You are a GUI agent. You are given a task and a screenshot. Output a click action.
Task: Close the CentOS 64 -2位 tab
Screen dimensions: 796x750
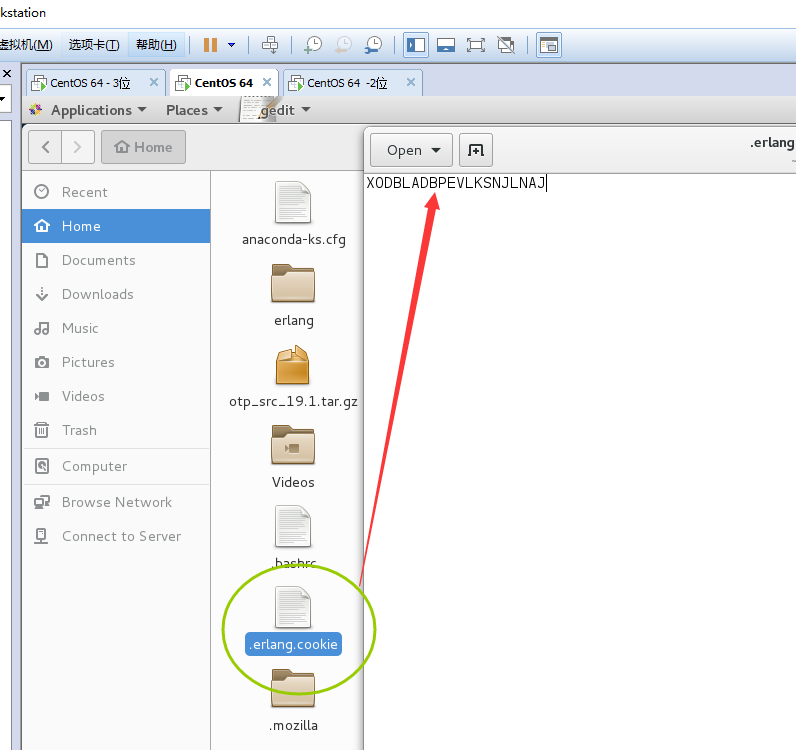411,82
